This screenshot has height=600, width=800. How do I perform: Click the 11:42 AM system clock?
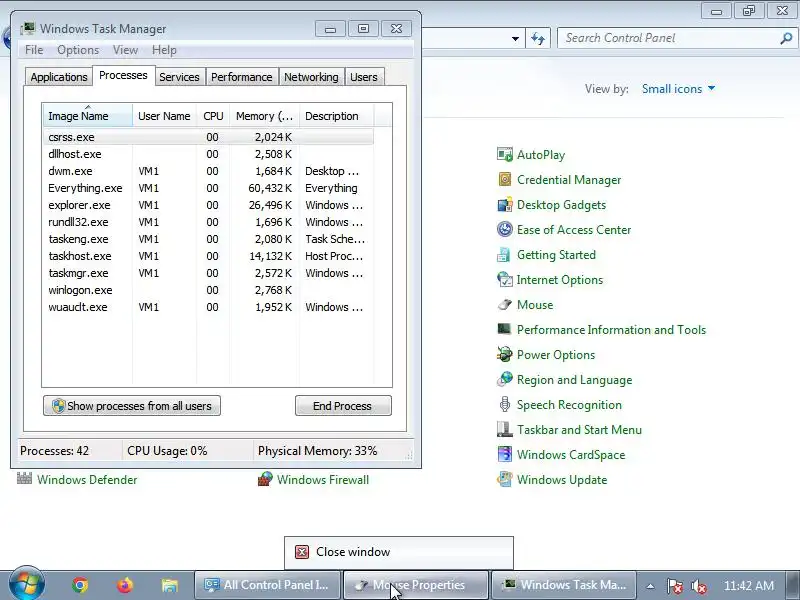coord(748,585)
